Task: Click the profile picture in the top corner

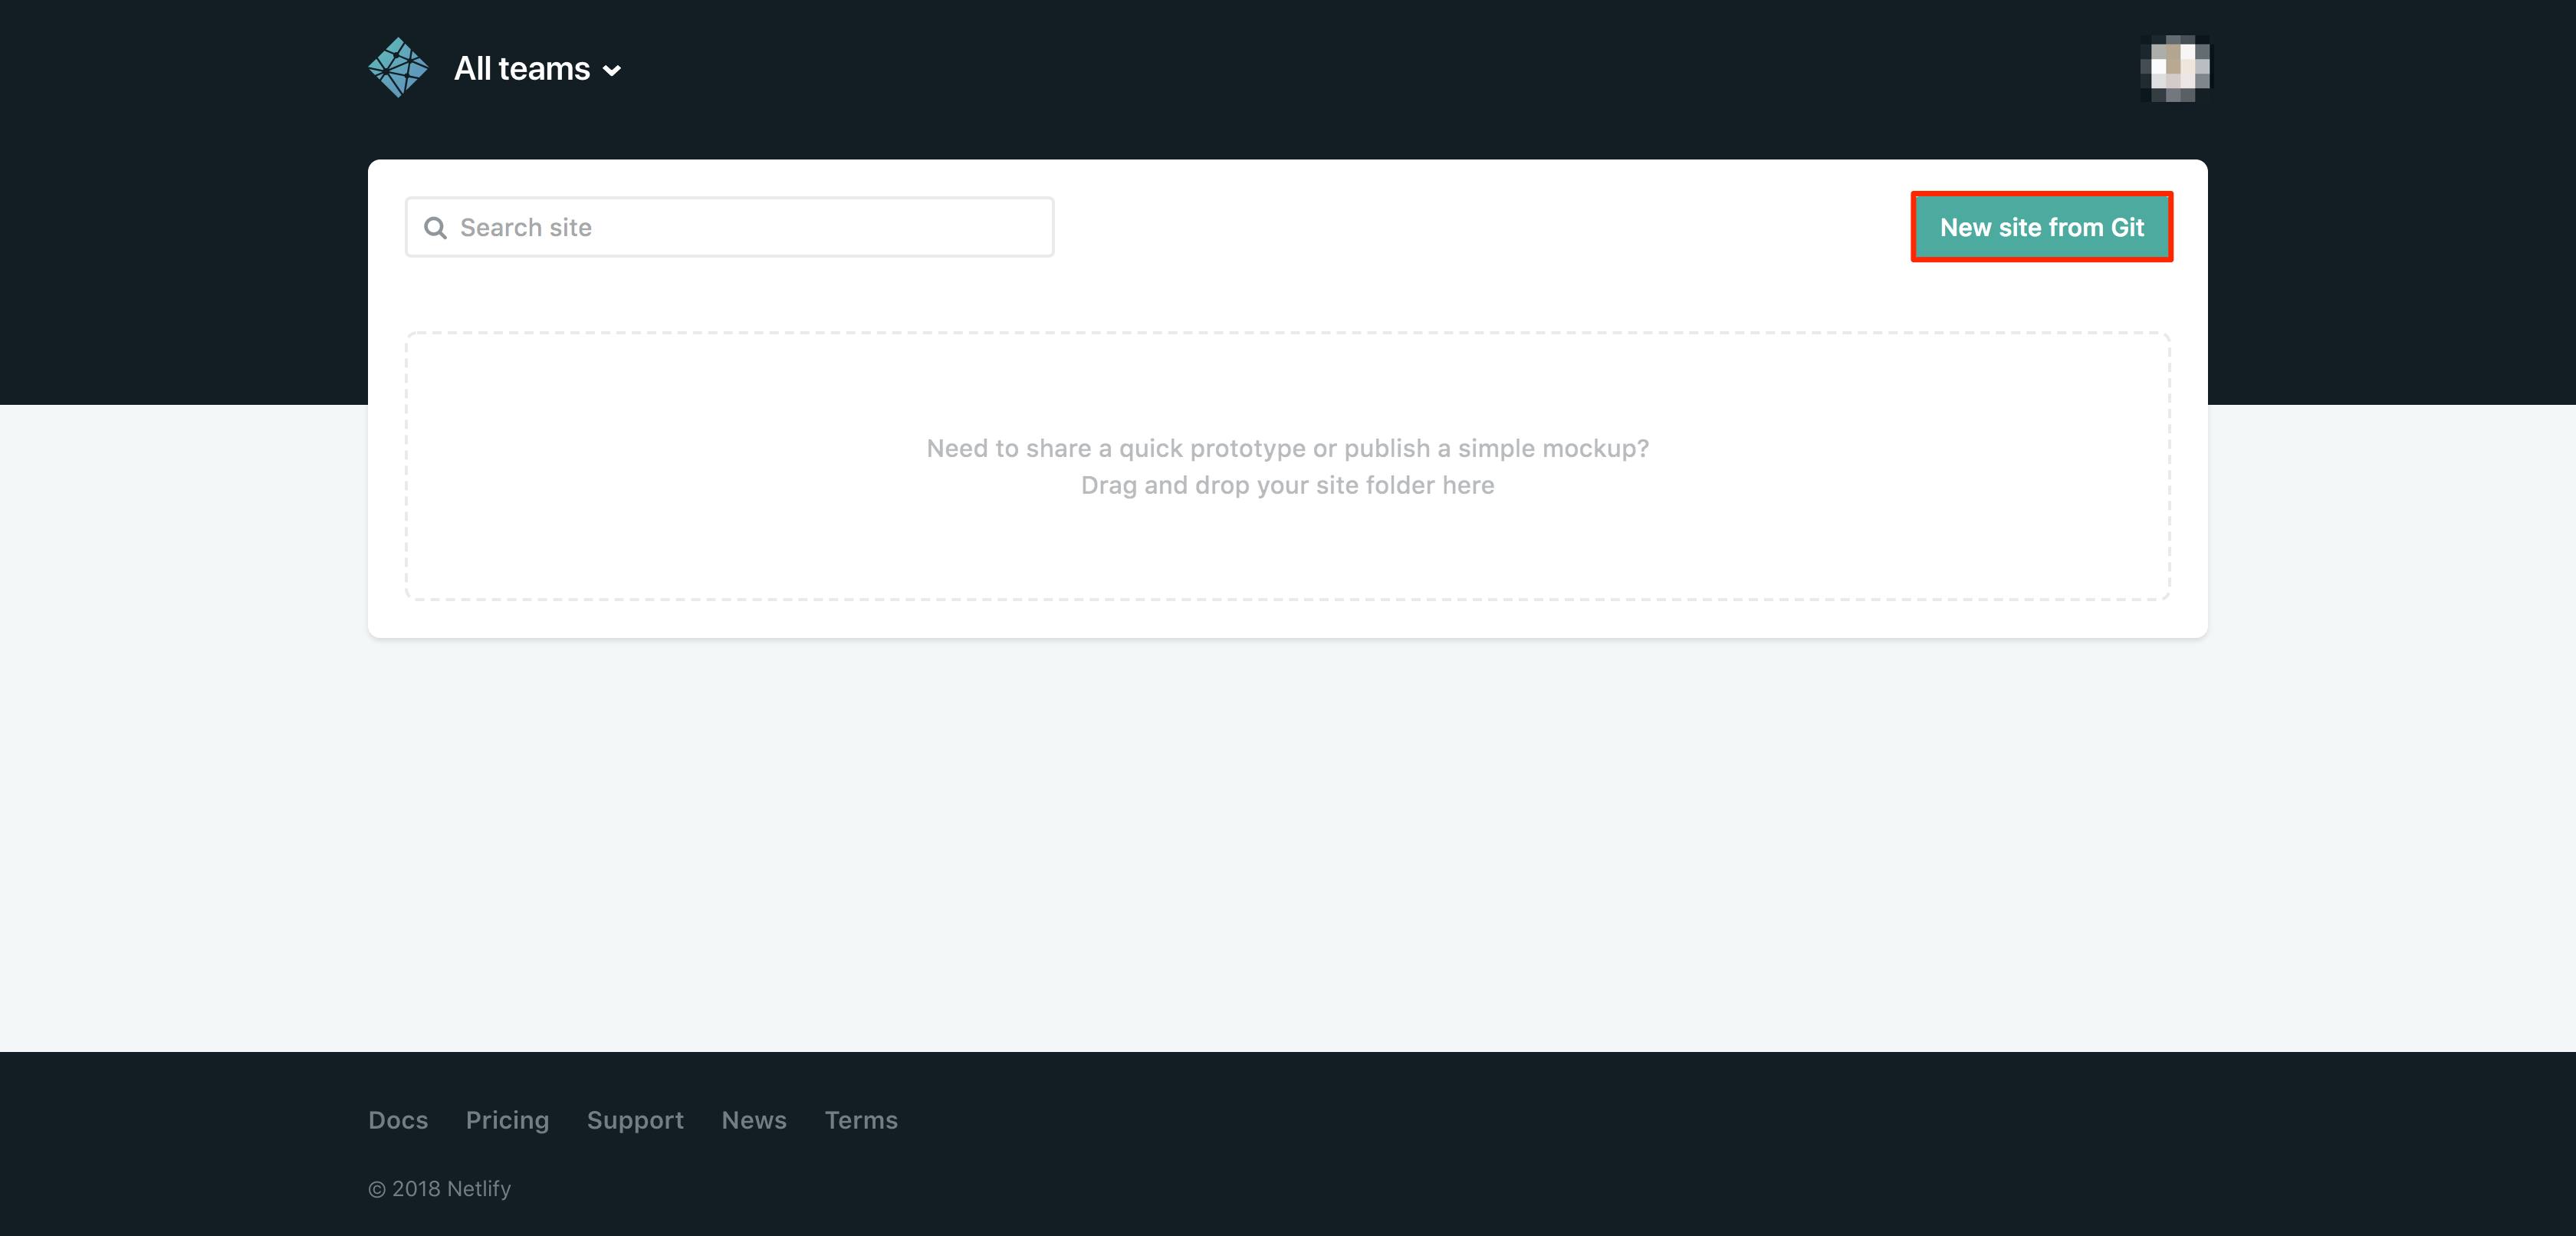Action: 2177,67
